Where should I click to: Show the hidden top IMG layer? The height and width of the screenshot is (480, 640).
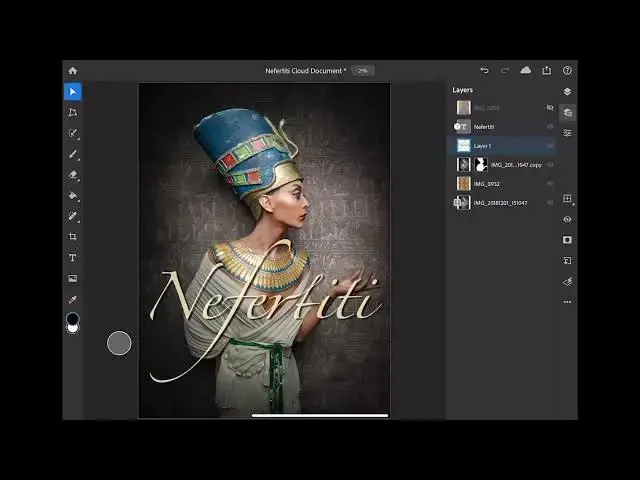pos(550,108)
